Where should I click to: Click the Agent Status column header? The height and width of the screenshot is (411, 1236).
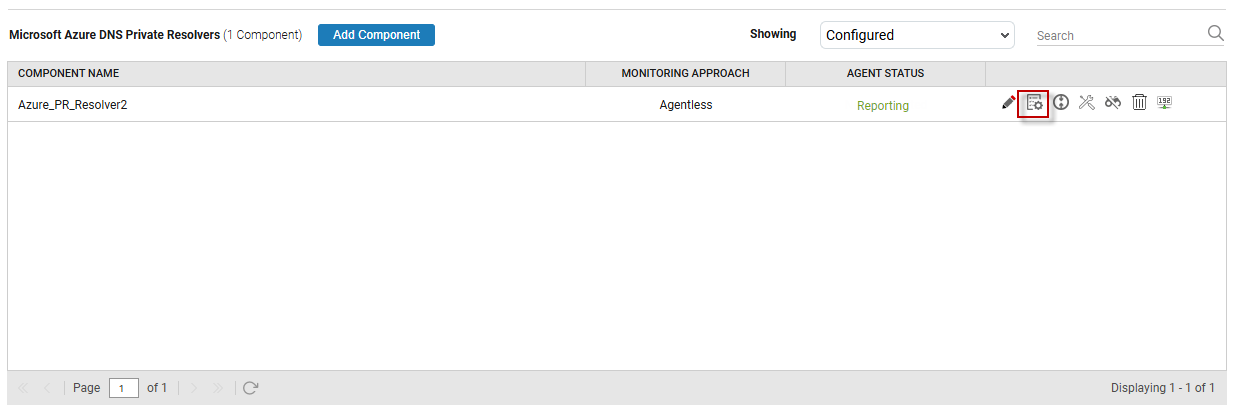tap(885, 74)
